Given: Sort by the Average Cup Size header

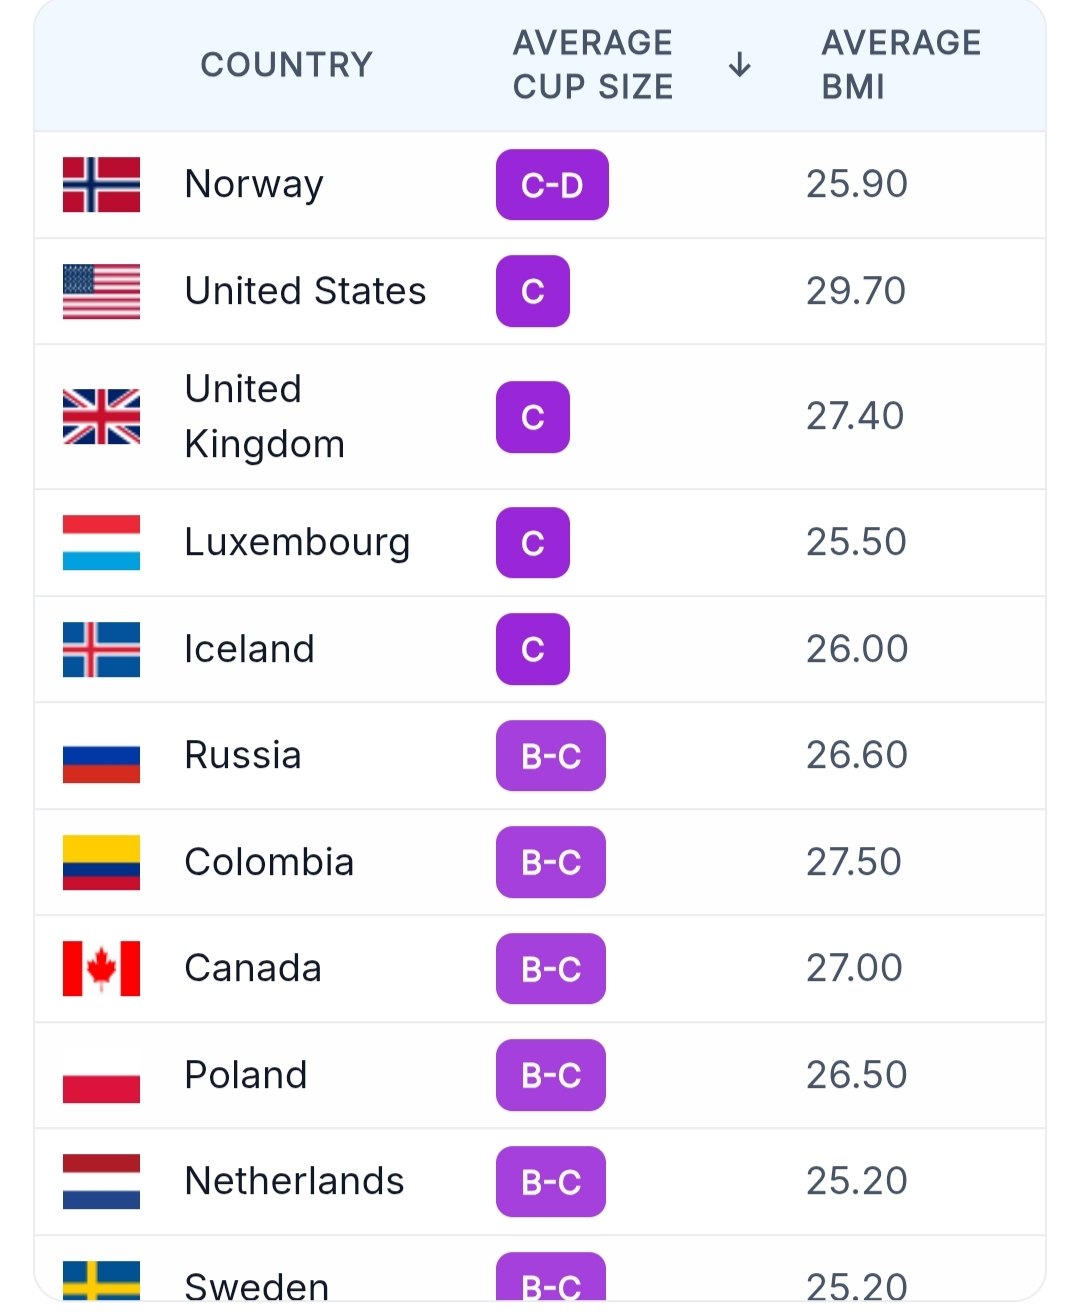Looking at the screenshot, I should 593,65.
